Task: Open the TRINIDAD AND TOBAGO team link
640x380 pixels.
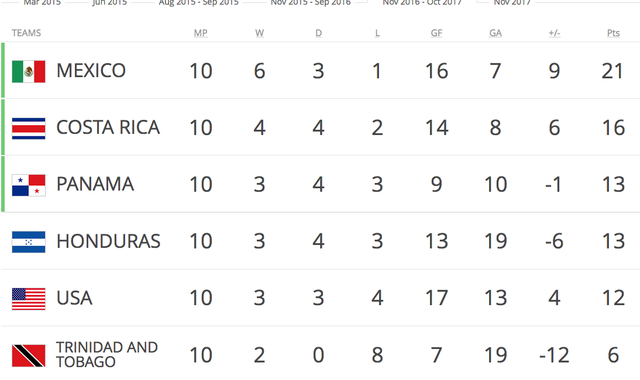Action: 107,354
